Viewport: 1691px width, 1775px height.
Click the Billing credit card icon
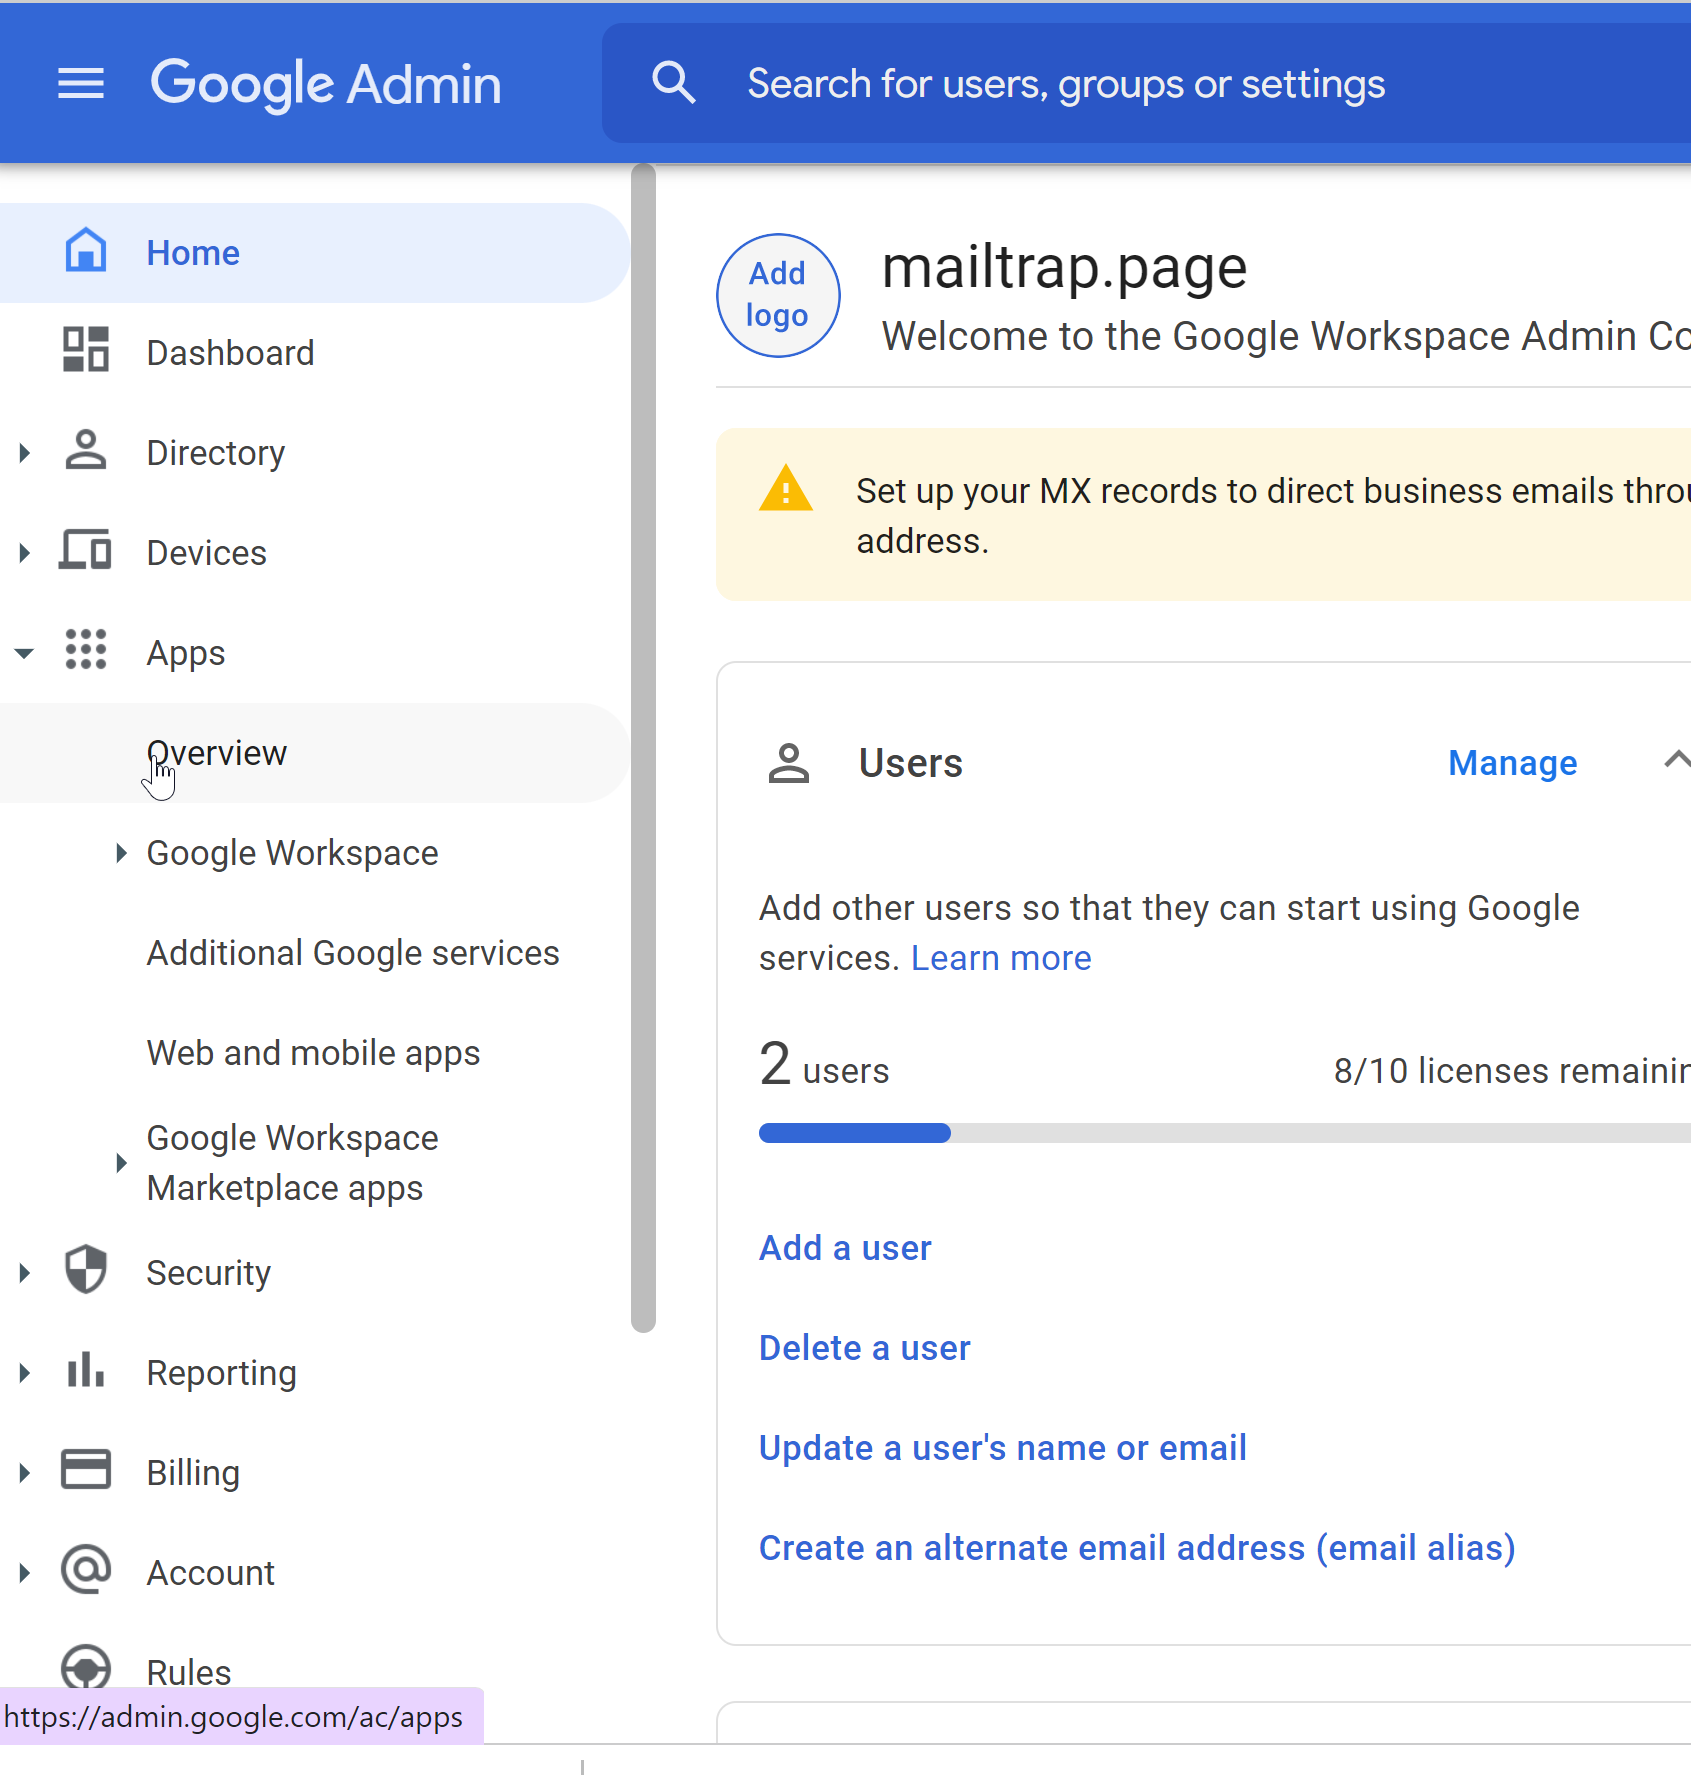86,1471
